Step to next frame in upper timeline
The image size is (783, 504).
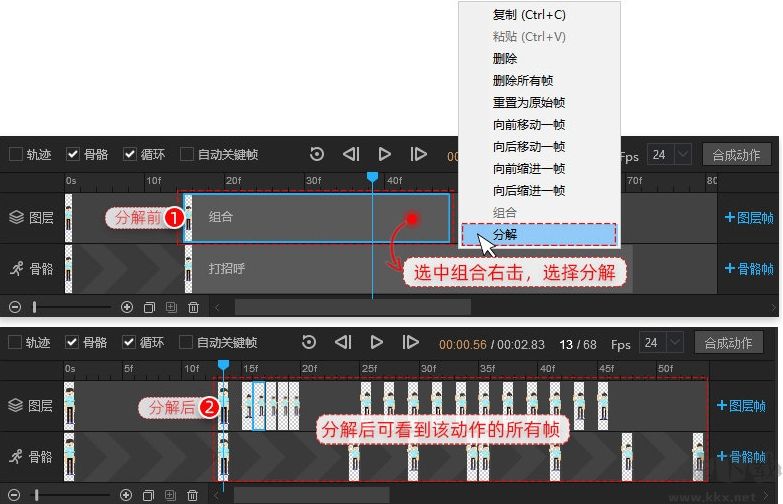[418, 154]
